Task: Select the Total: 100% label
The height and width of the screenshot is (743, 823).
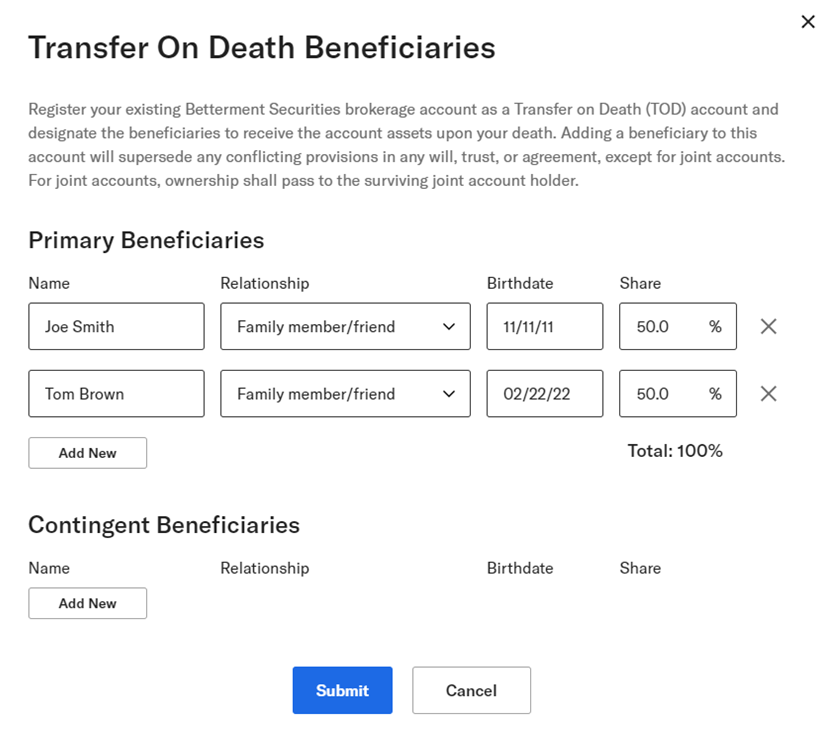Action: [x=673, y=451]
